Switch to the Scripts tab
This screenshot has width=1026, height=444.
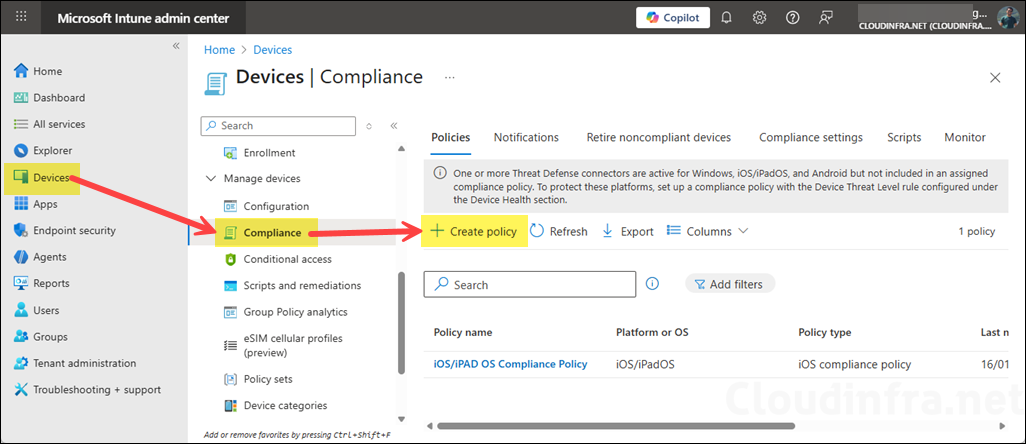pyautogui.click(x=904, y=137)
